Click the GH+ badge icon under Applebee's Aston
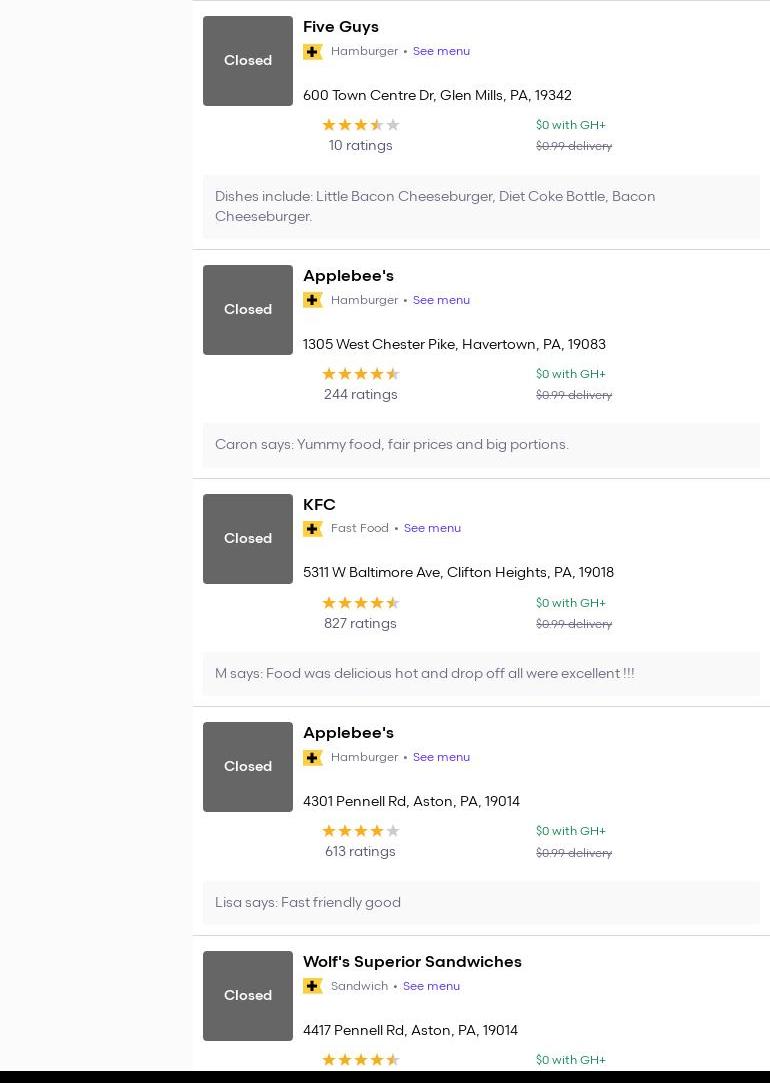This screenshot has height=1083, width=770. tap(313, 758)
